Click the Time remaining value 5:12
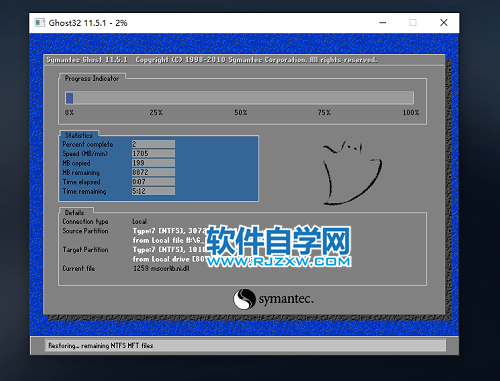Viewport: 500px width, 381px height. (x=153, y=191)
